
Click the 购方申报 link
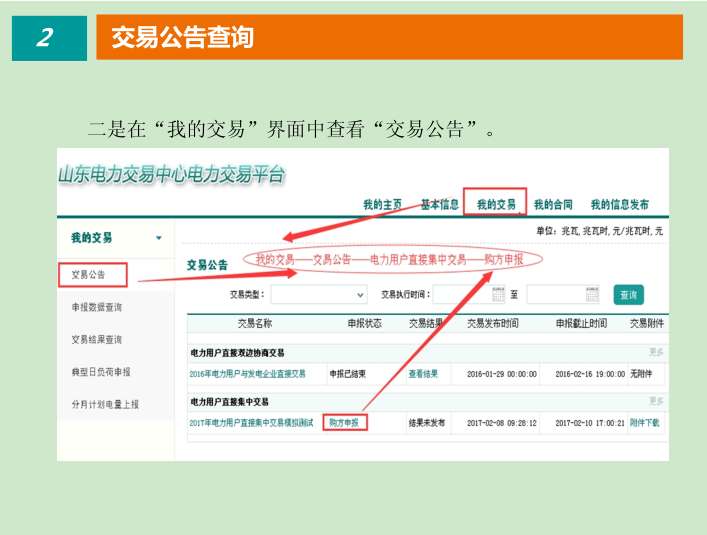point(344,423)
